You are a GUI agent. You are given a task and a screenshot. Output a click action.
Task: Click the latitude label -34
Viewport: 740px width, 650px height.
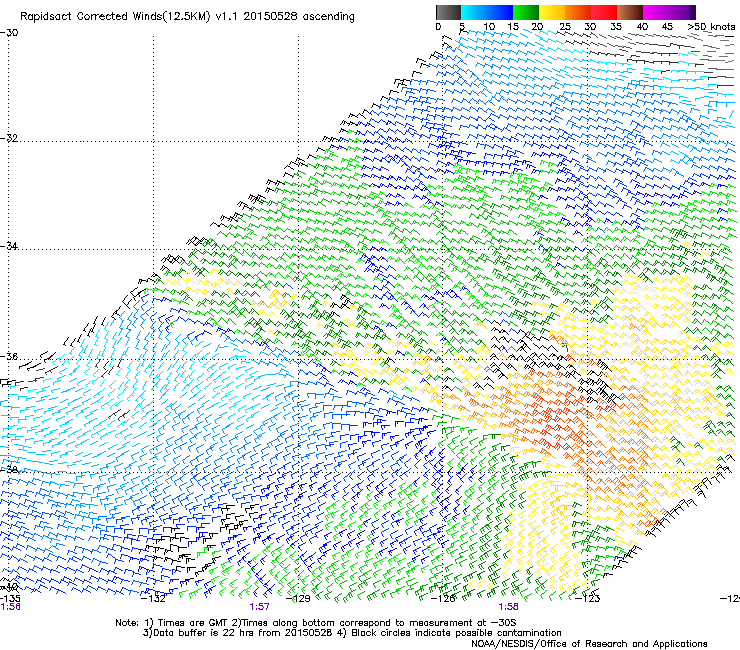[x=9, y=246]
